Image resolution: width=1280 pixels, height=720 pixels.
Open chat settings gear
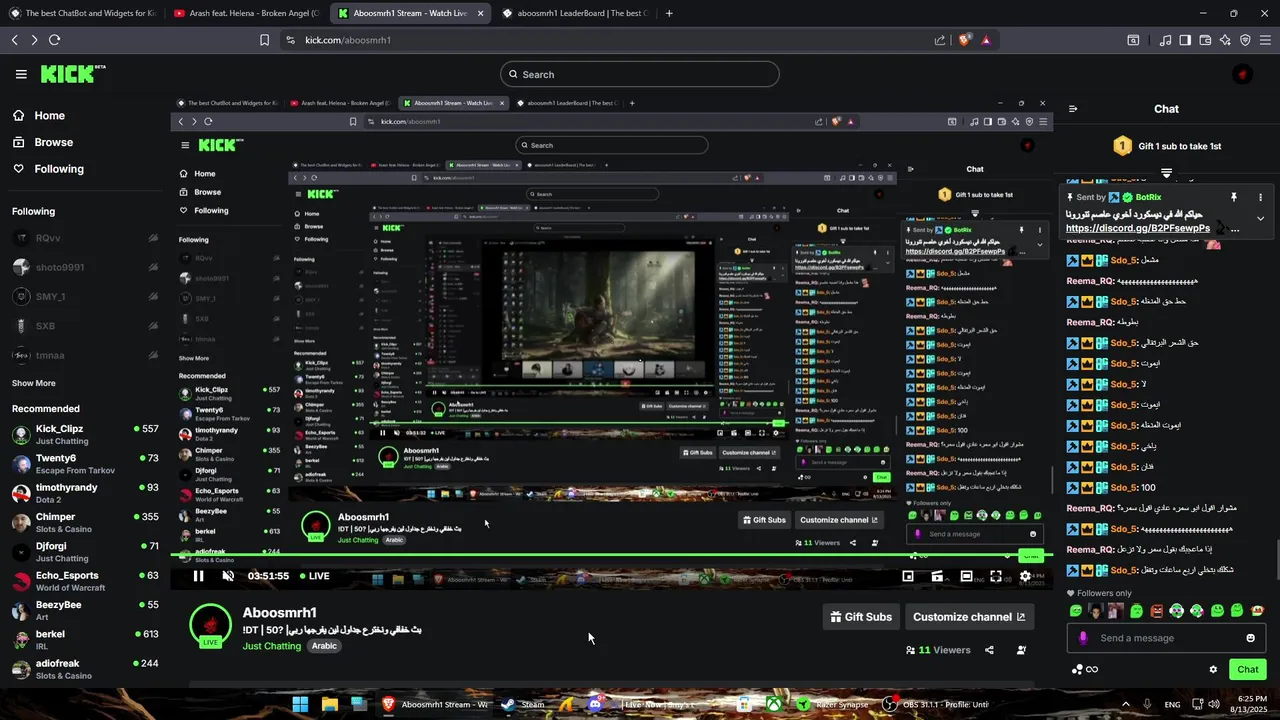[1213, 669]
